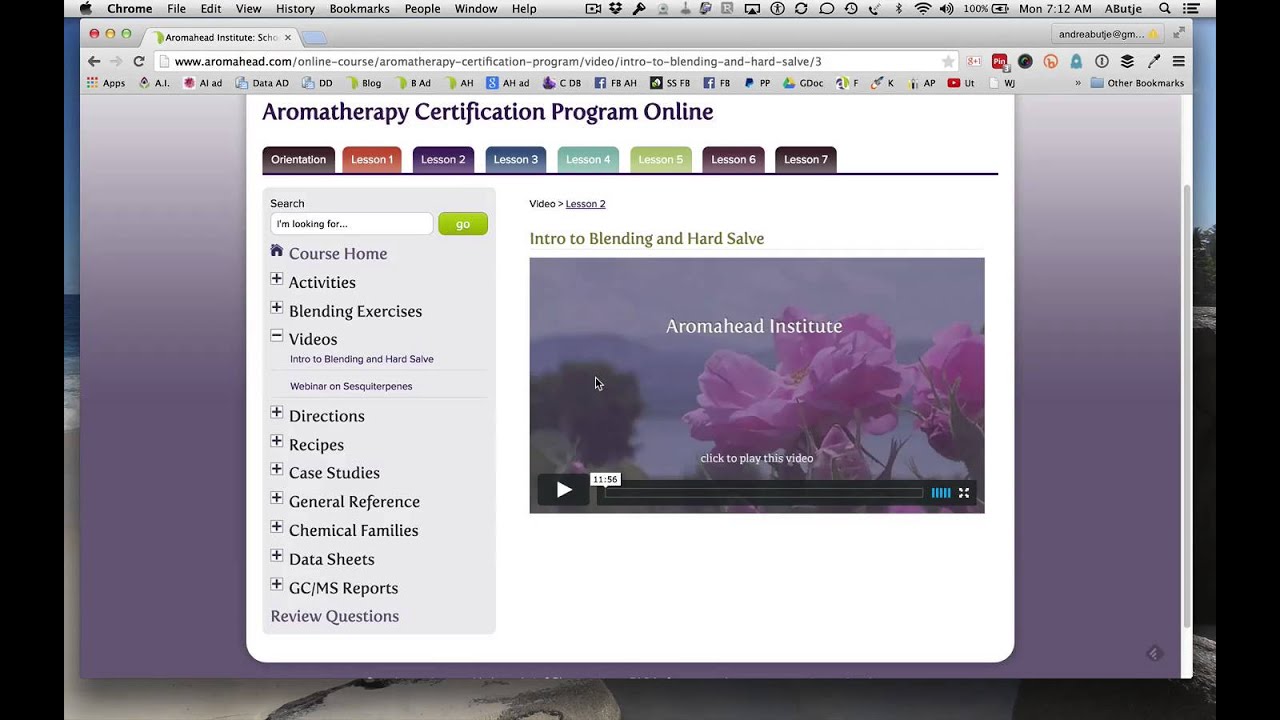The width and height of the screenshot is (1280, 720).
Task: Play the Intro to Blending video
Action: [564, 490]
